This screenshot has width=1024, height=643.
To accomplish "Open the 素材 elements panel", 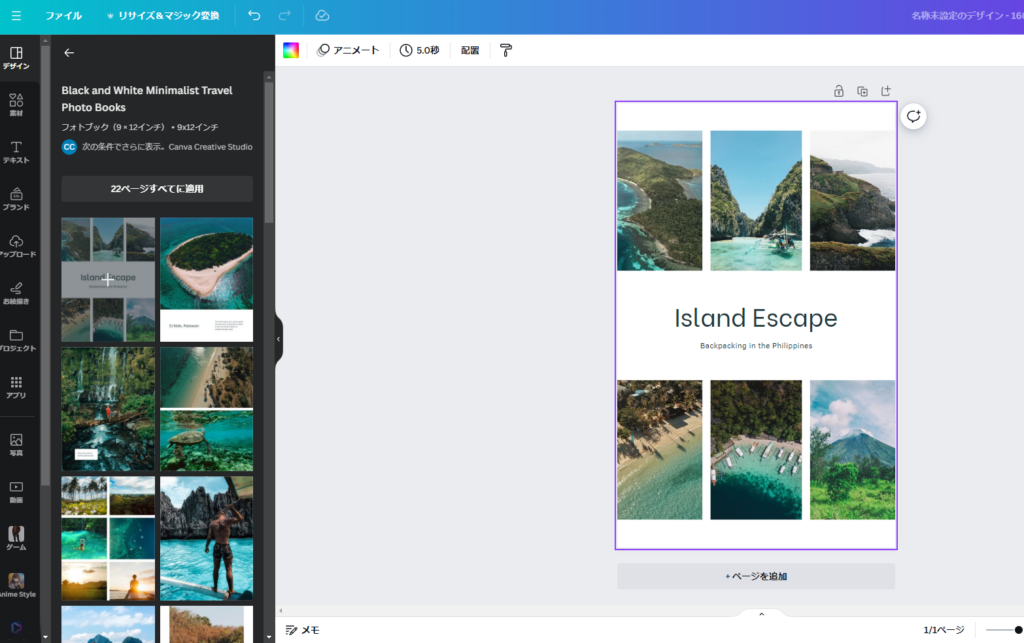I will tap(16, 106).
